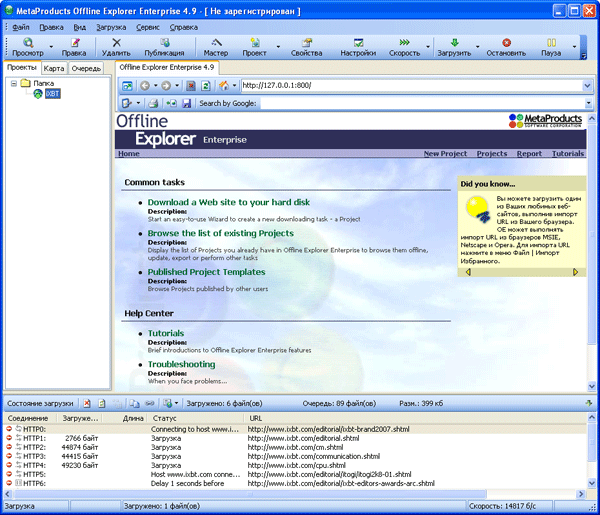
Task: Collapse the Папка tree folder
Action: [x=14, y=83]
